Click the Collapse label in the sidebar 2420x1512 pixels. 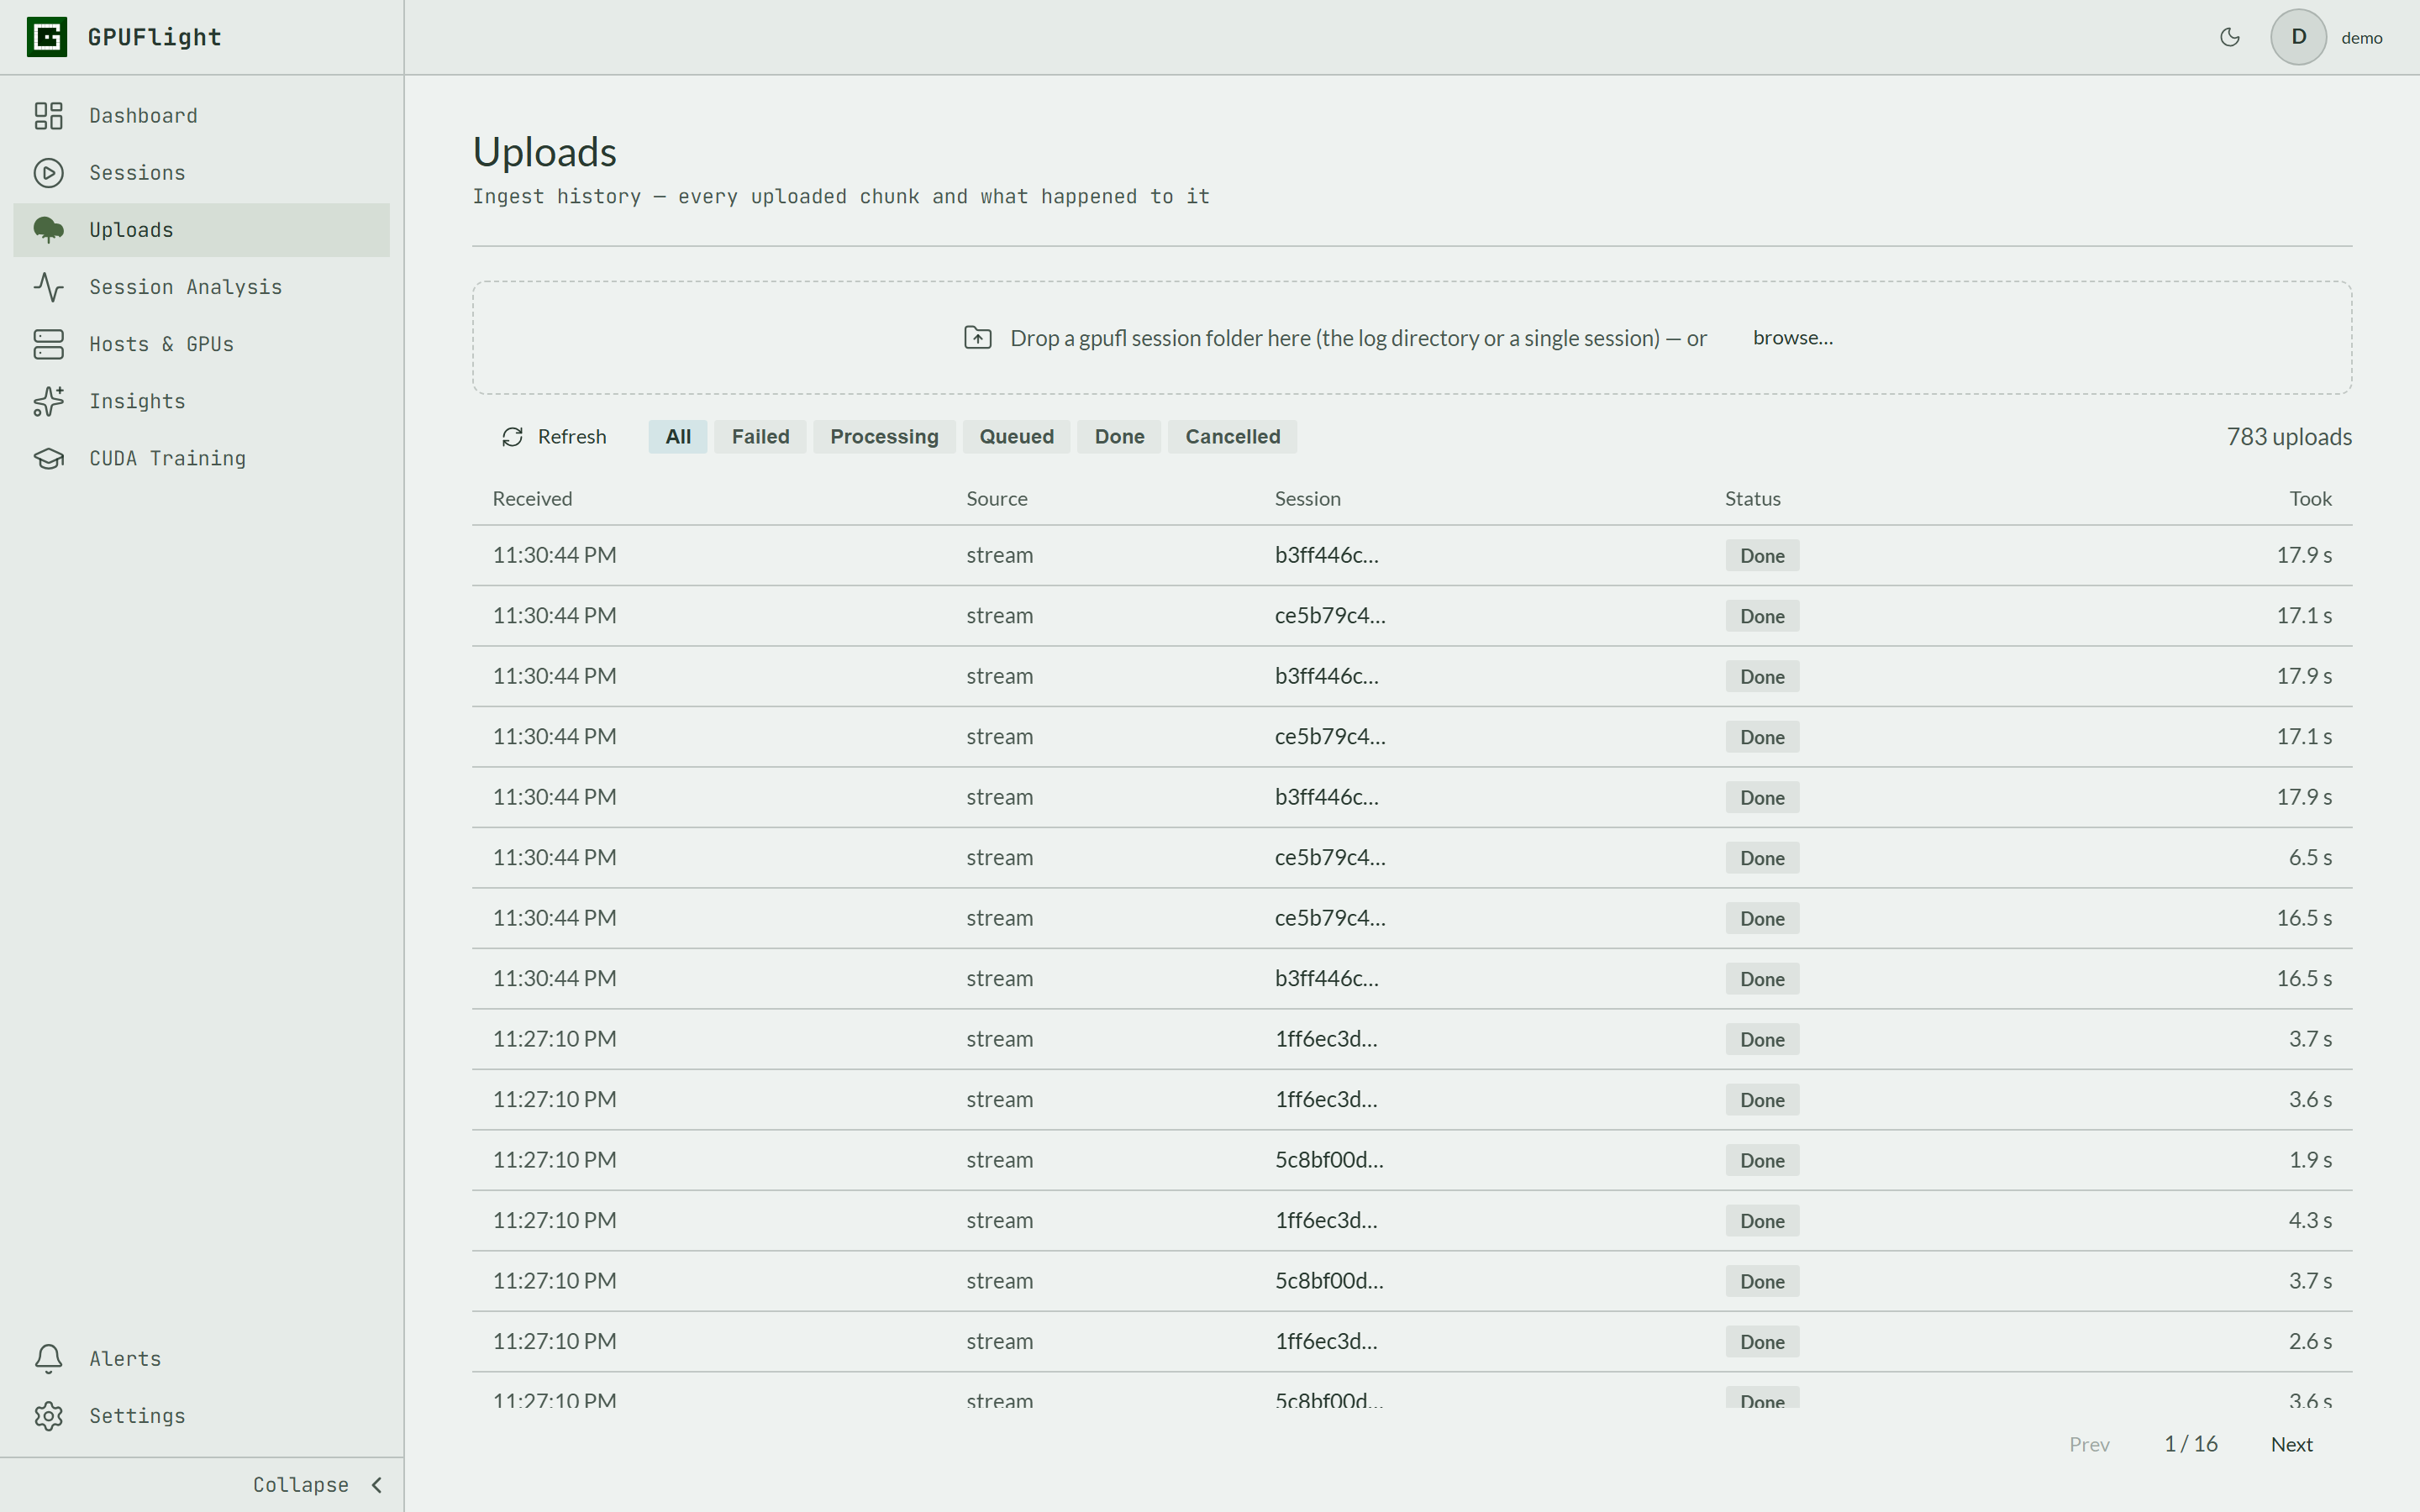tap(300, 1485)
